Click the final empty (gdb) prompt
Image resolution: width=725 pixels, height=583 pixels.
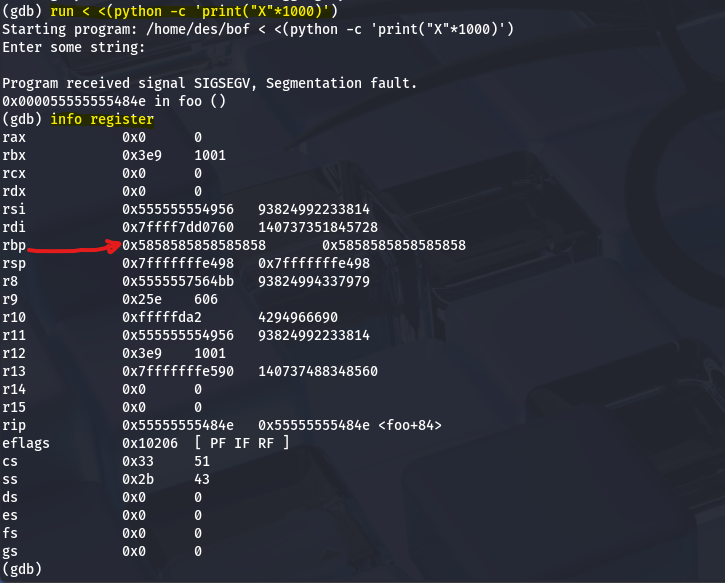22,568
